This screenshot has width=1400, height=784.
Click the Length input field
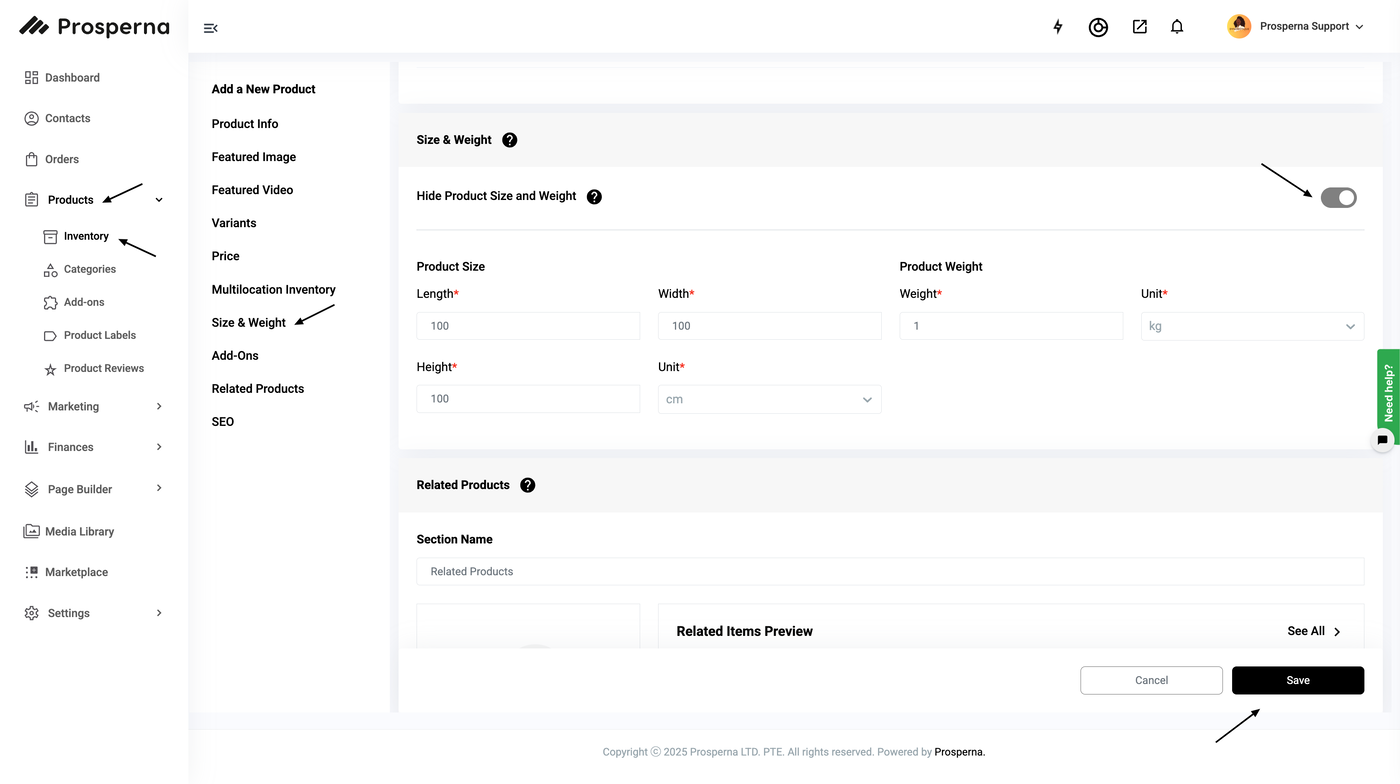pos(528,326)
